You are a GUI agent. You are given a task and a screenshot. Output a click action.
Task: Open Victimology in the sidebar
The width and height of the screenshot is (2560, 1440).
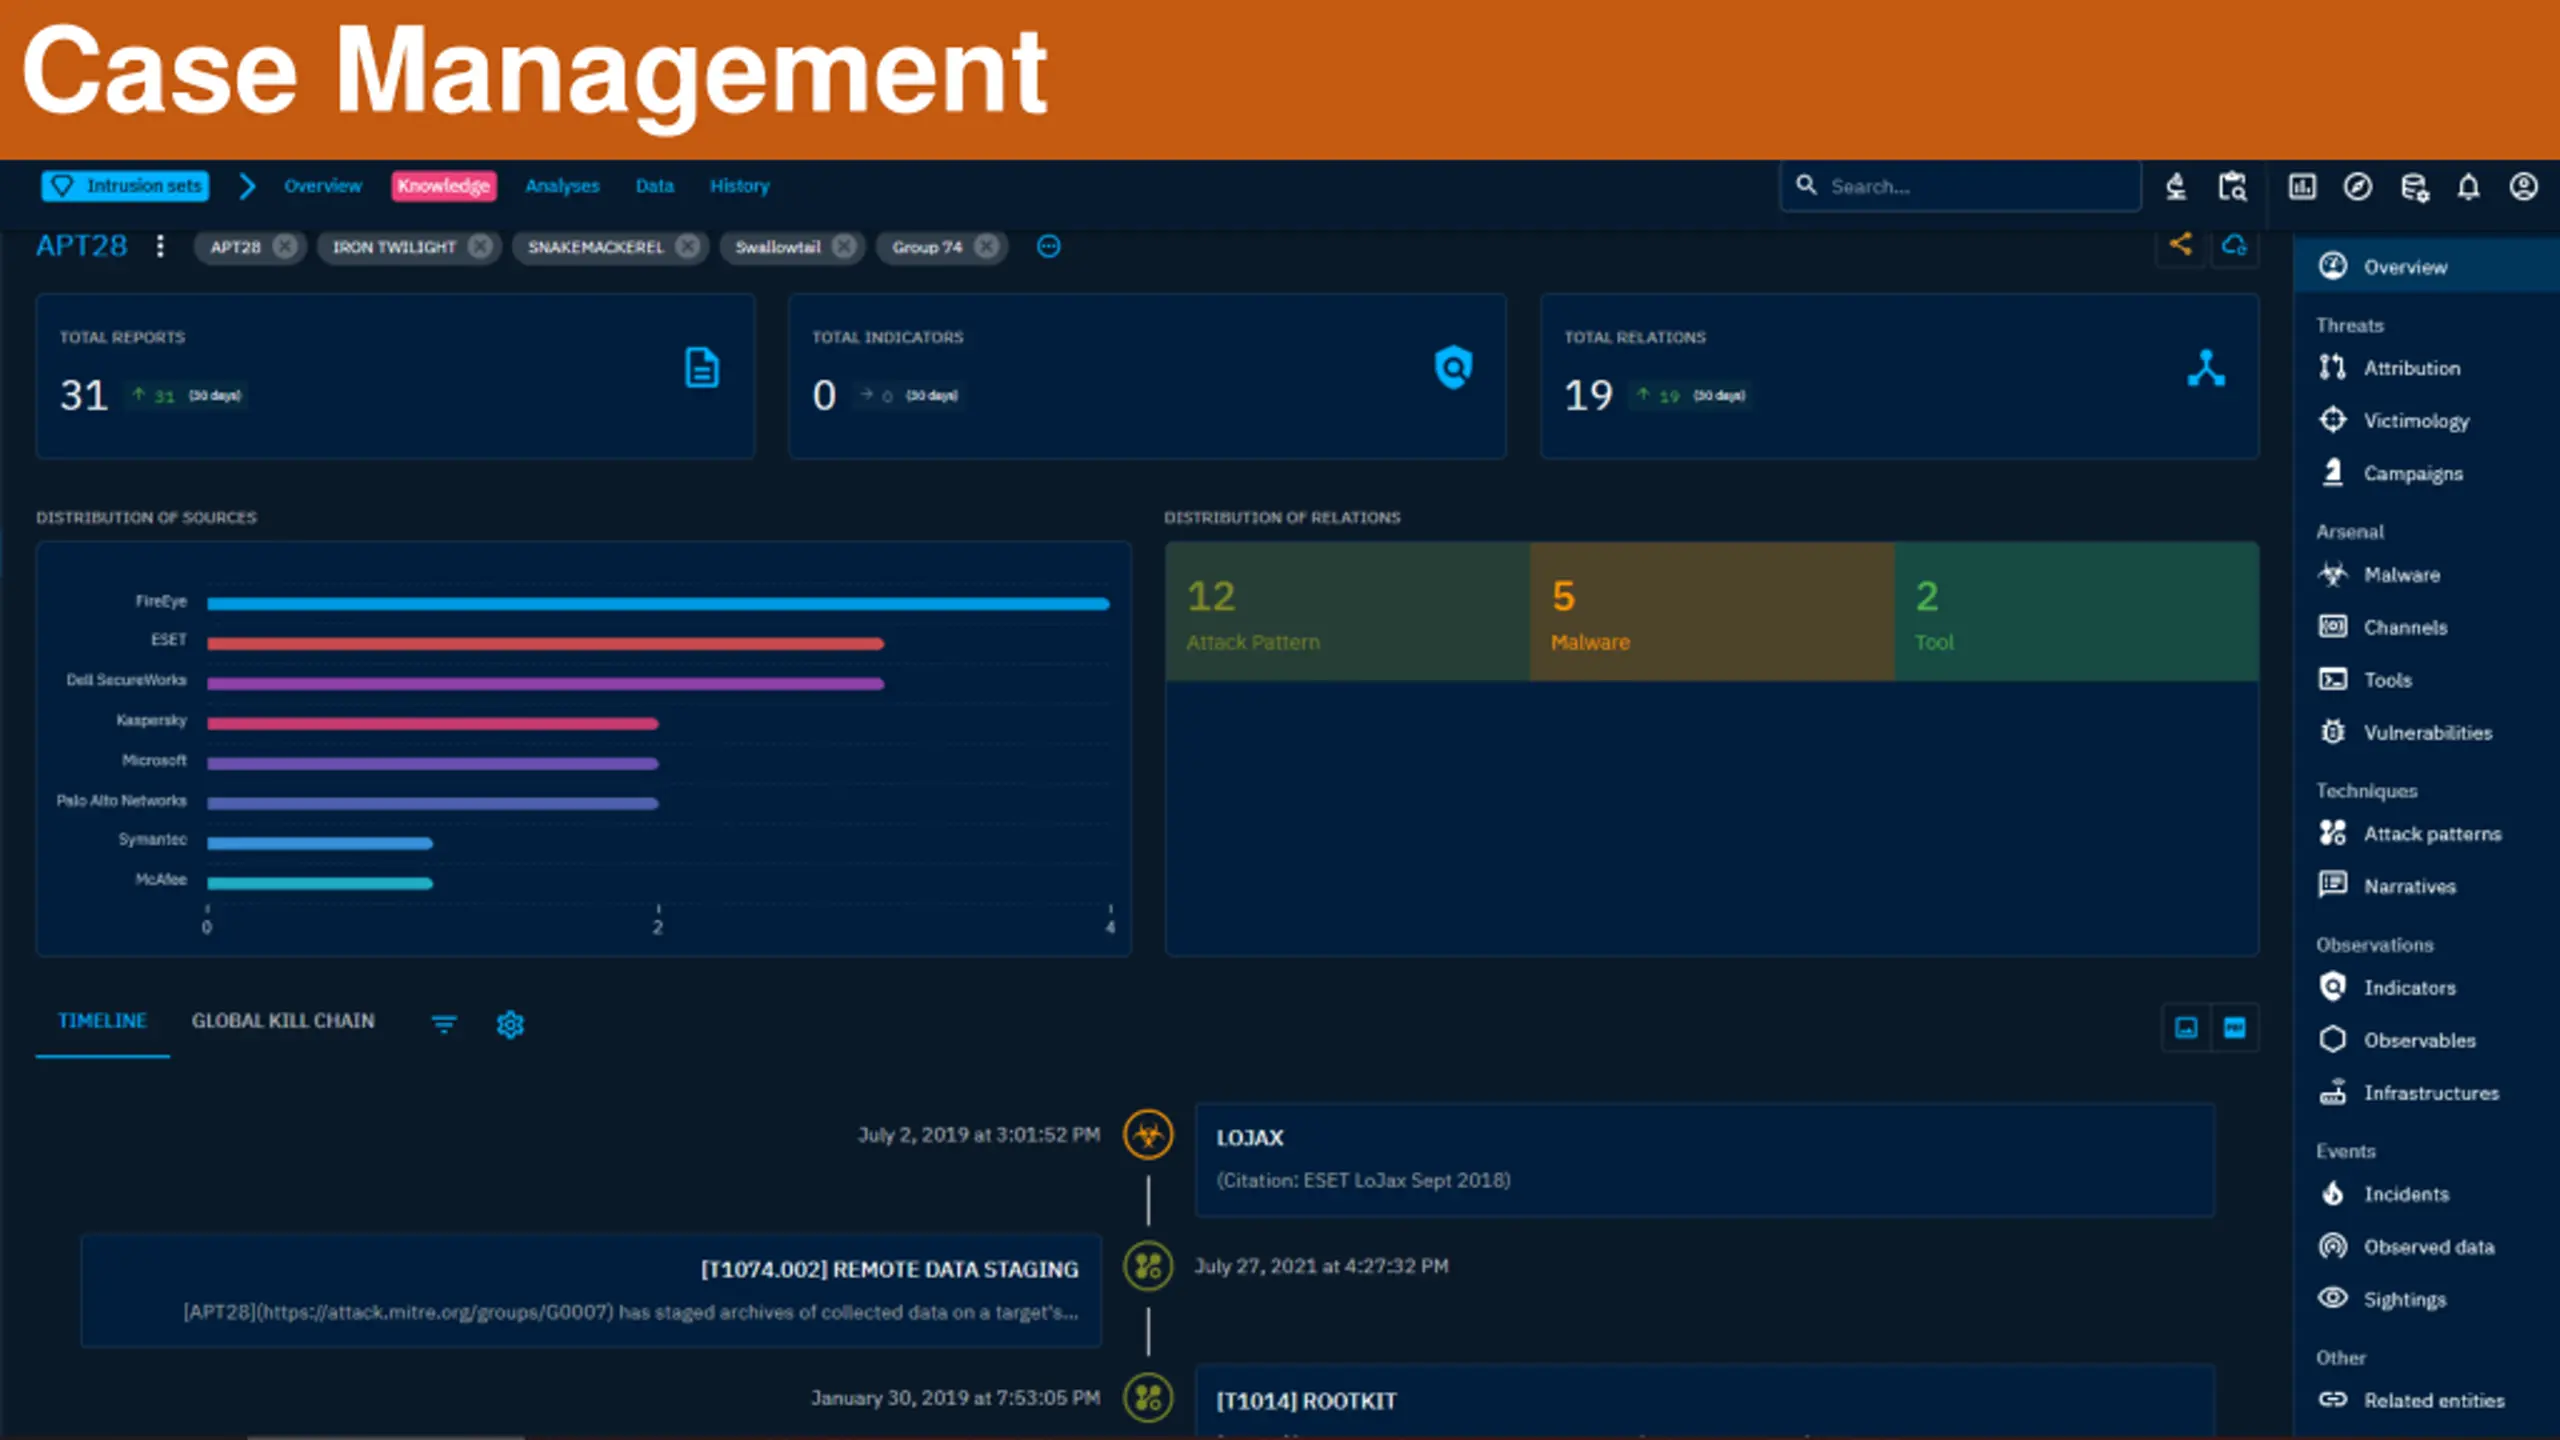tap(2426, 420)
